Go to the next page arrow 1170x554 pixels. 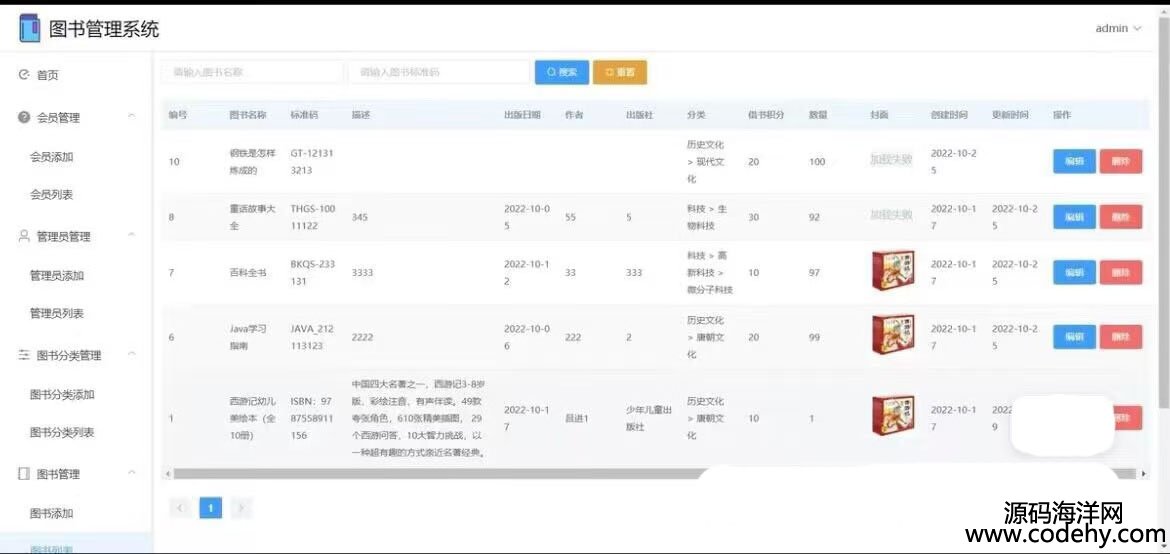tap(240, 508)
